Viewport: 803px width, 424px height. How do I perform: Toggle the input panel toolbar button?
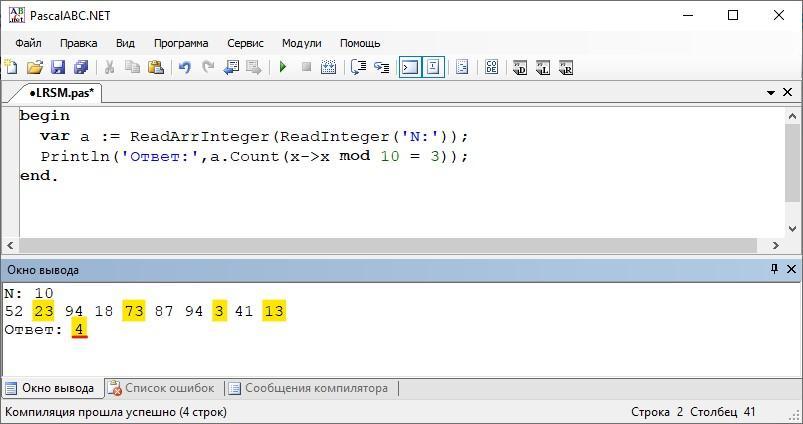pyautogui.click(x=433, y=68)
